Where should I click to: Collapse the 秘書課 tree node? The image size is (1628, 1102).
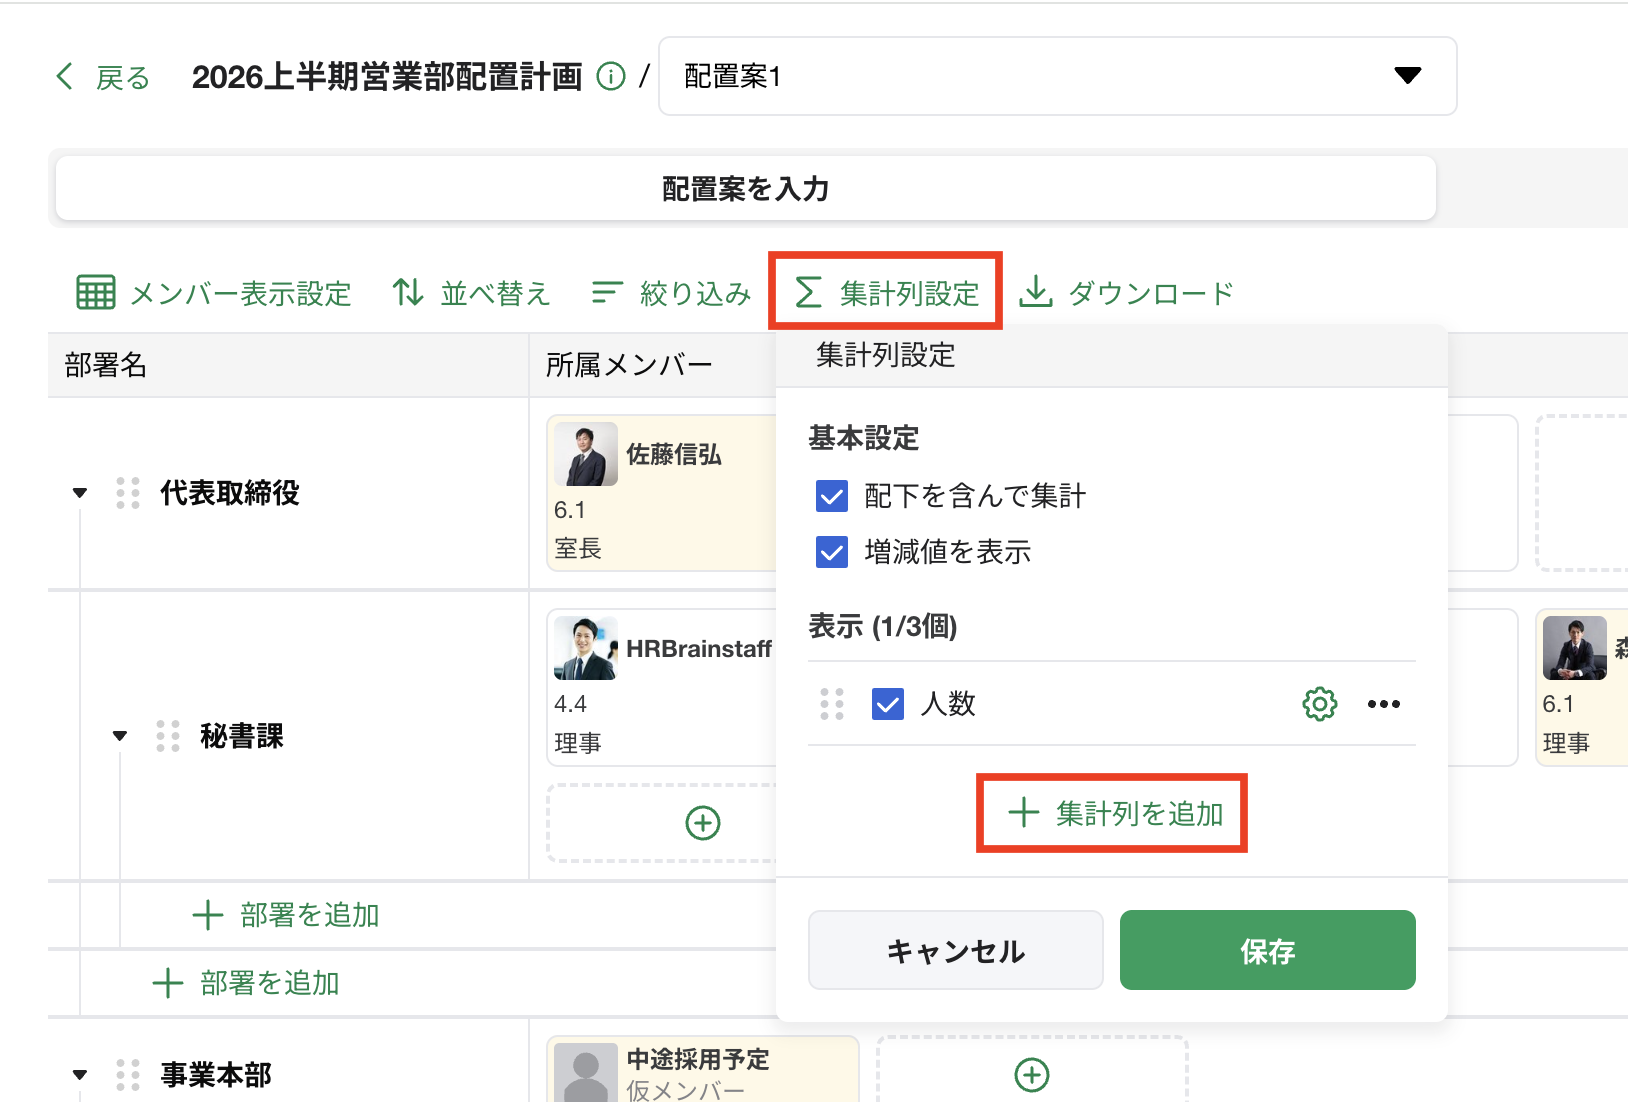click(x=120, y=736)
